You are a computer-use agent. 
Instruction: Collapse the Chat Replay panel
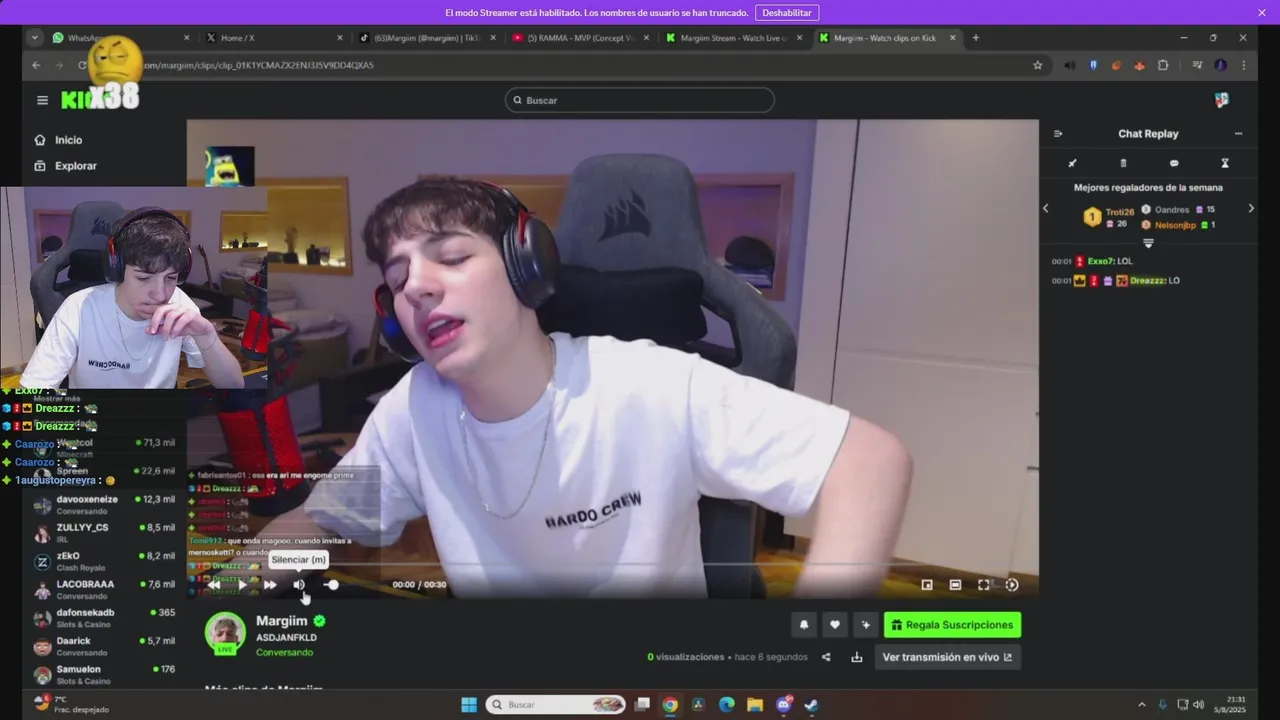[x=1058, y=134]
